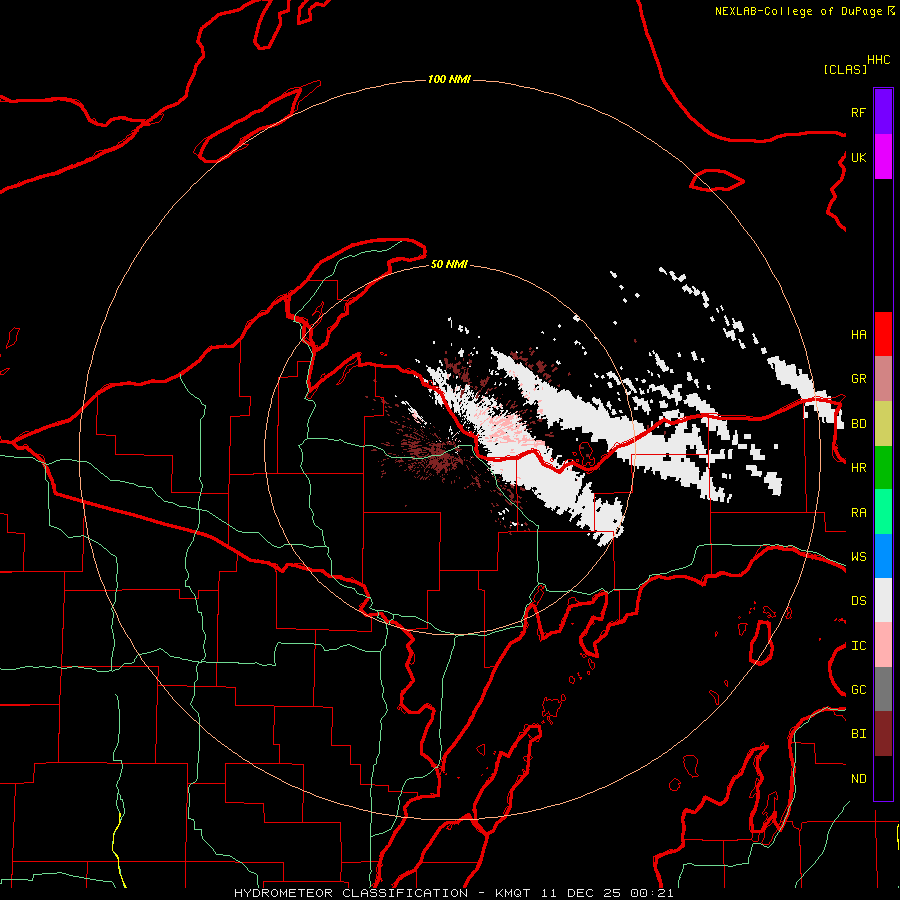
Task: Click the 11 DEC 25 date text
Action: click(581, 893)
